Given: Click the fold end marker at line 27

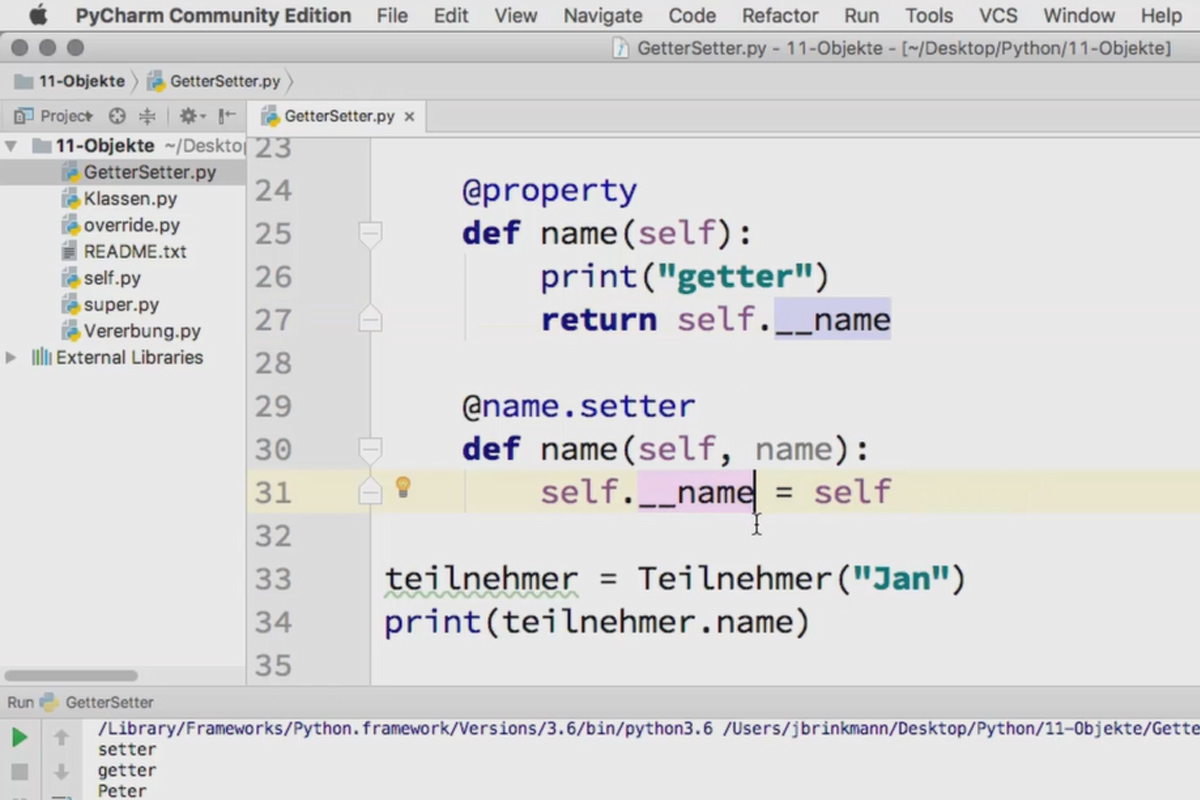Looking at the screenshot, I should tap(370, 320).
